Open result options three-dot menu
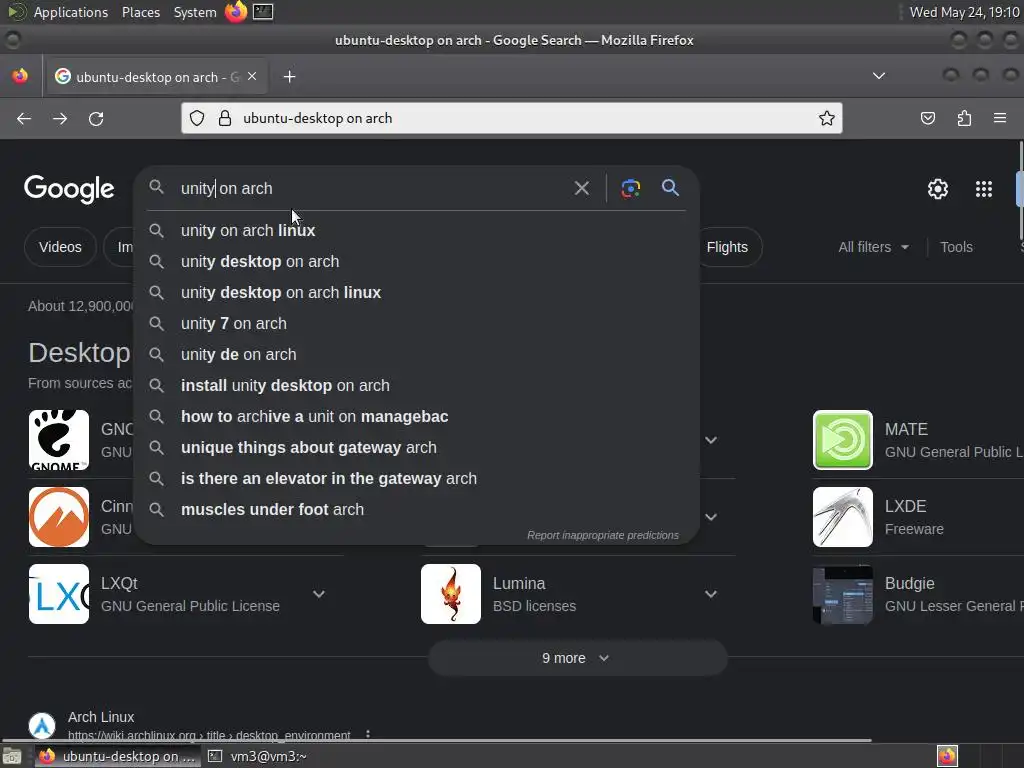The image size is (1024, 768). pyautogui.click(x=368, y=735)
